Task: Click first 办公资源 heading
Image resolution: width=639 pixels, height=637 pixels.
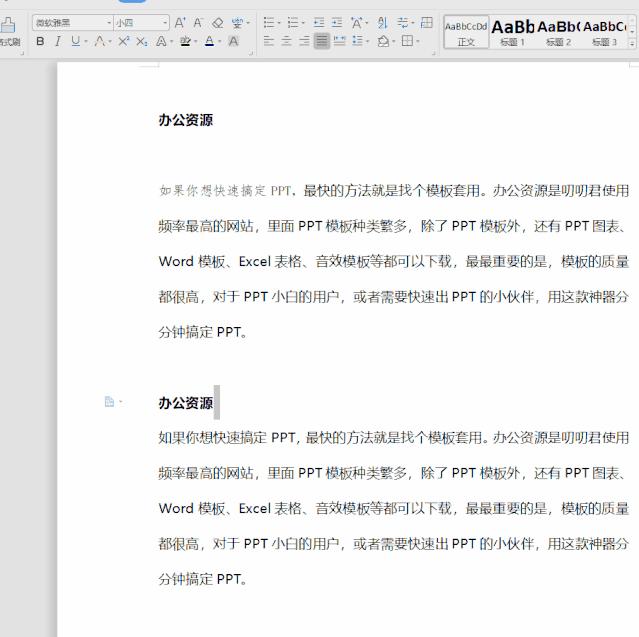Action: [x=186, y=120]
